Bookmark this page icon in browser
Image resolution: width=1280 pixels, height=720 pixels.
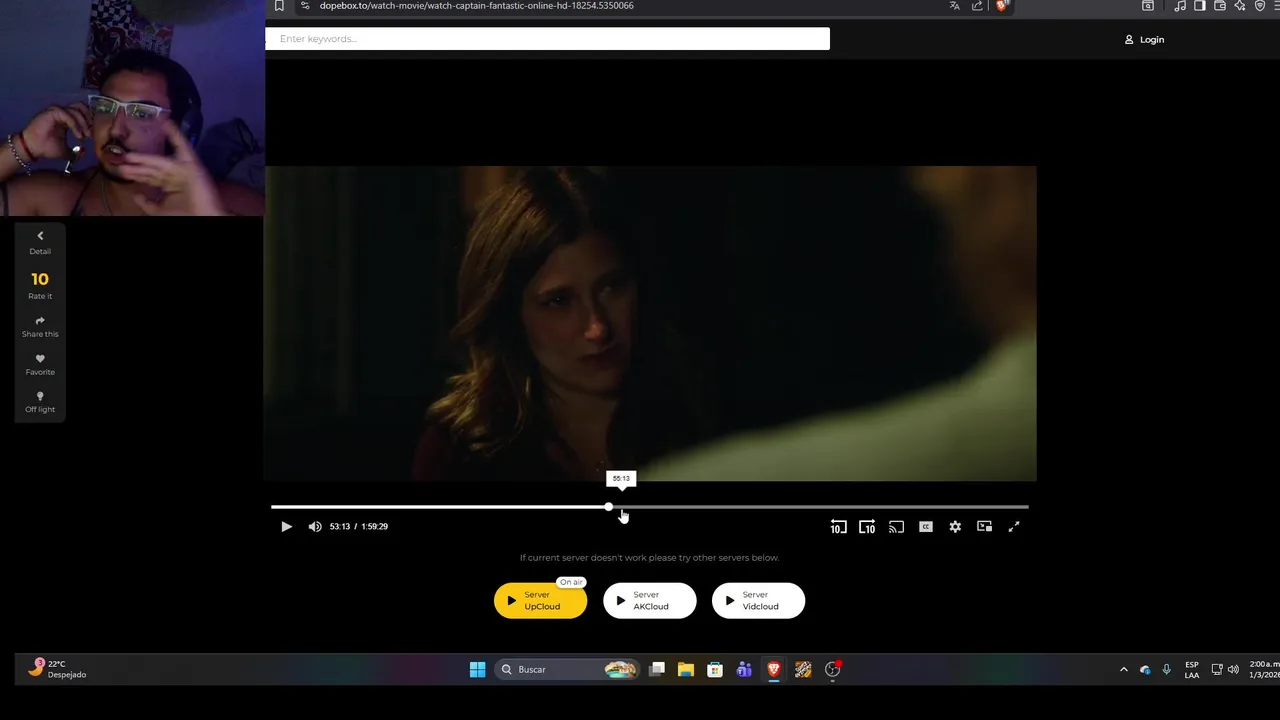[279, 6]
